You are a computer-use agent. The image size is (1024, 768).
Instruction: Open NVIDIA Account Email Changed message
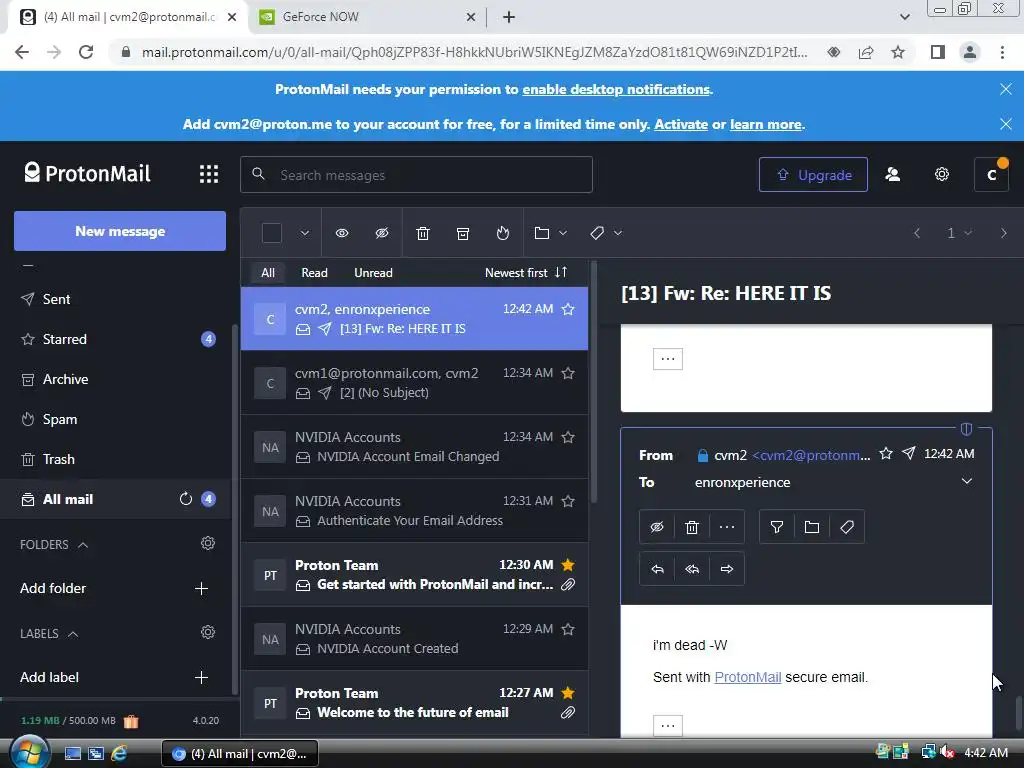415,447
